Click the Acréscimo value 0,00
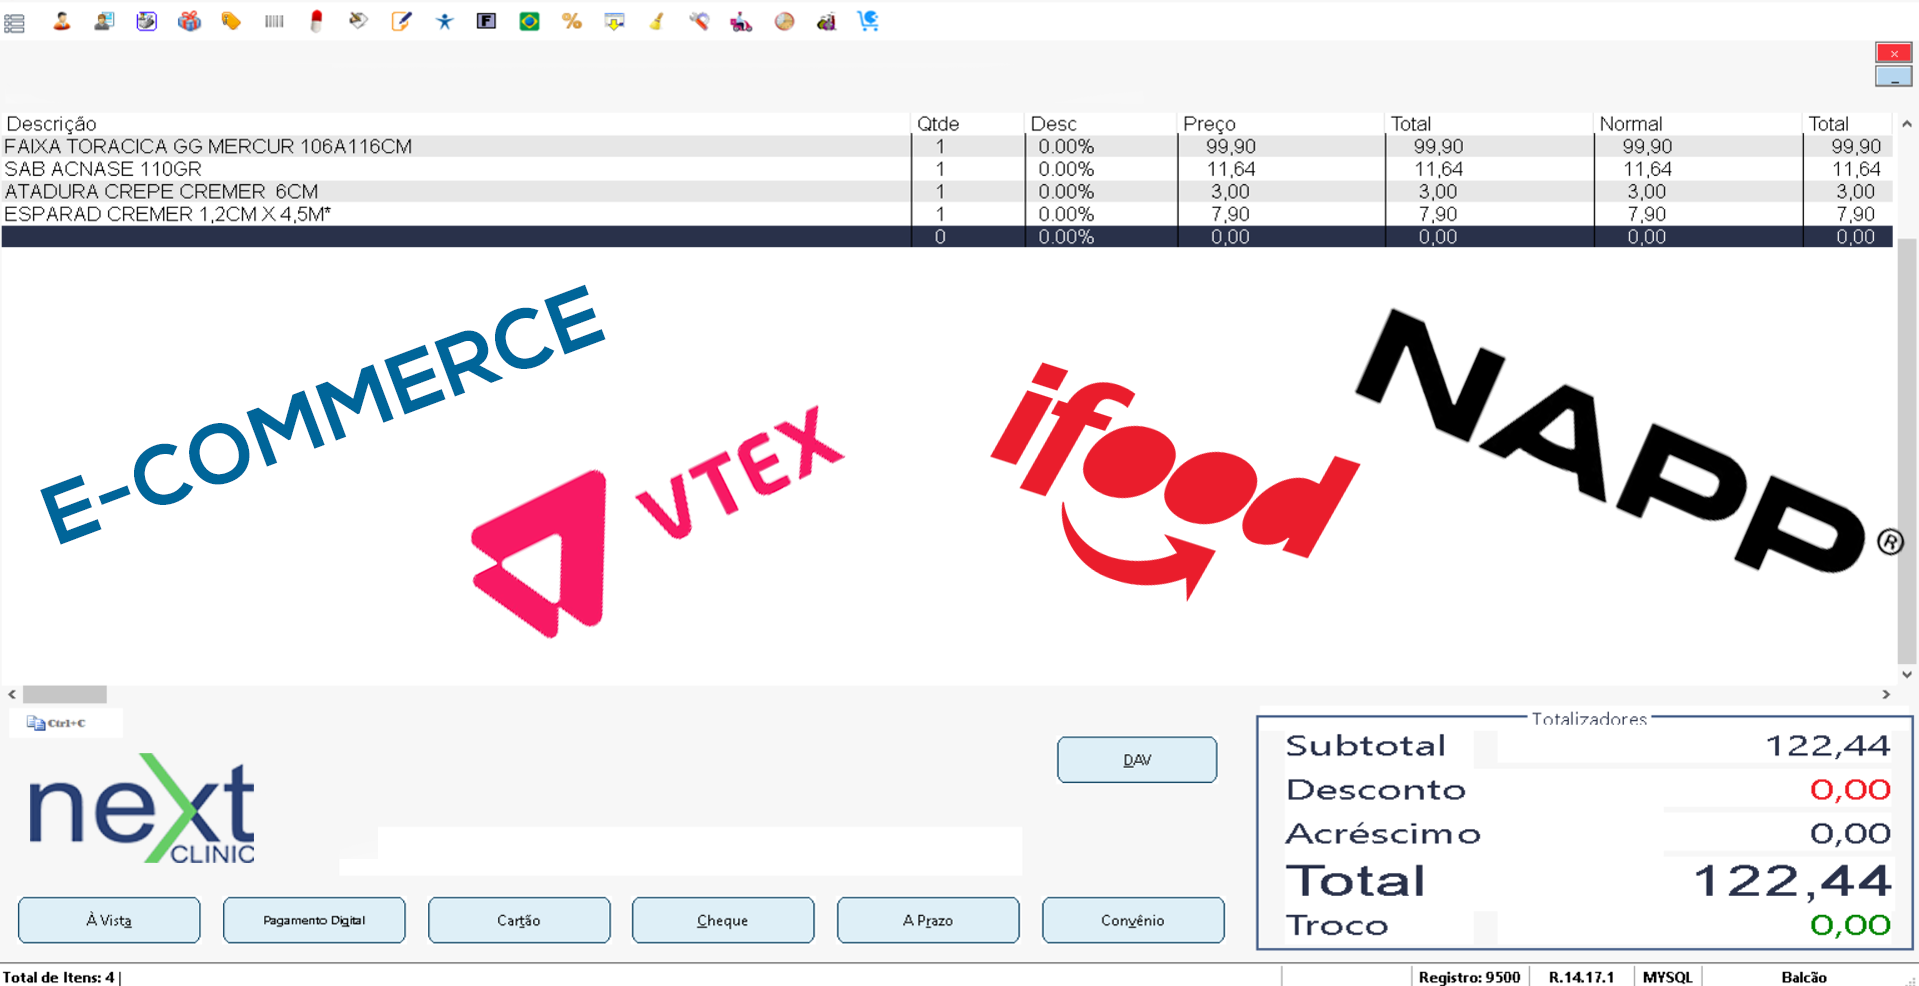1919x986 pixels. point(1850,833)
